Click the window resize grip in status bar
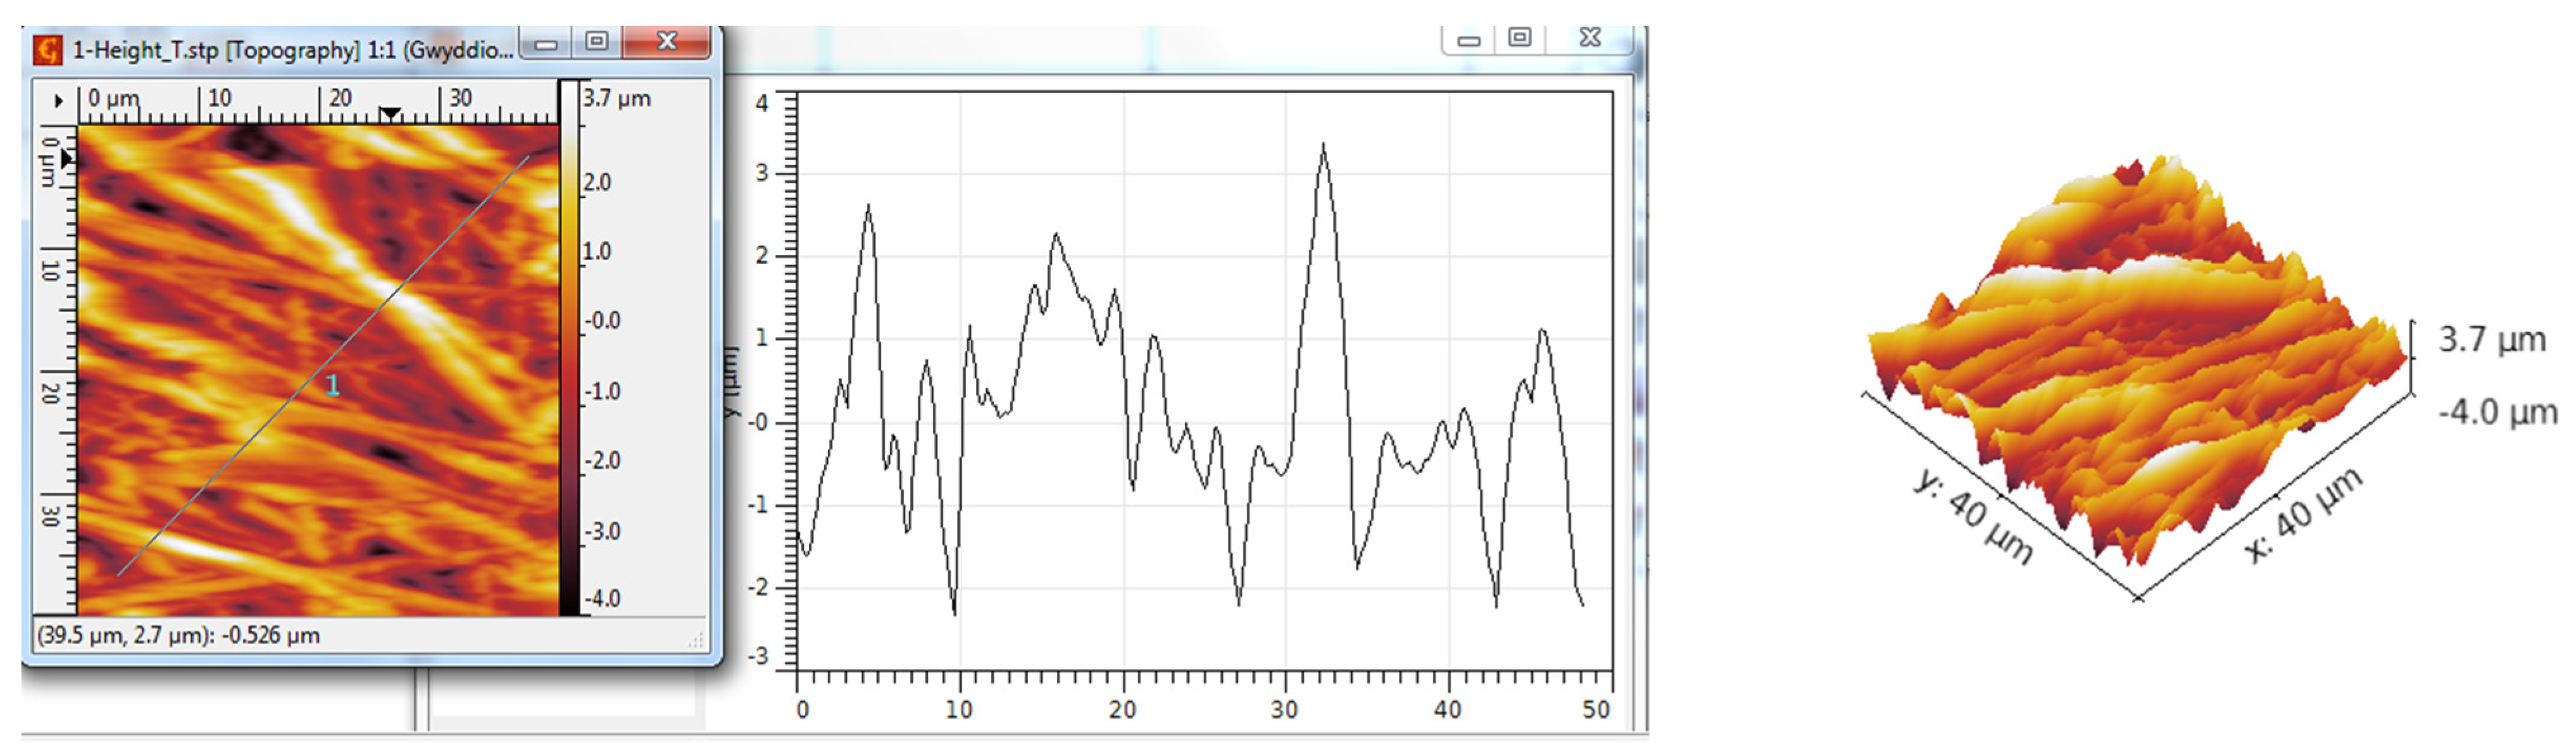Viewport: 2576px width, 753px height. pos(697,641)
